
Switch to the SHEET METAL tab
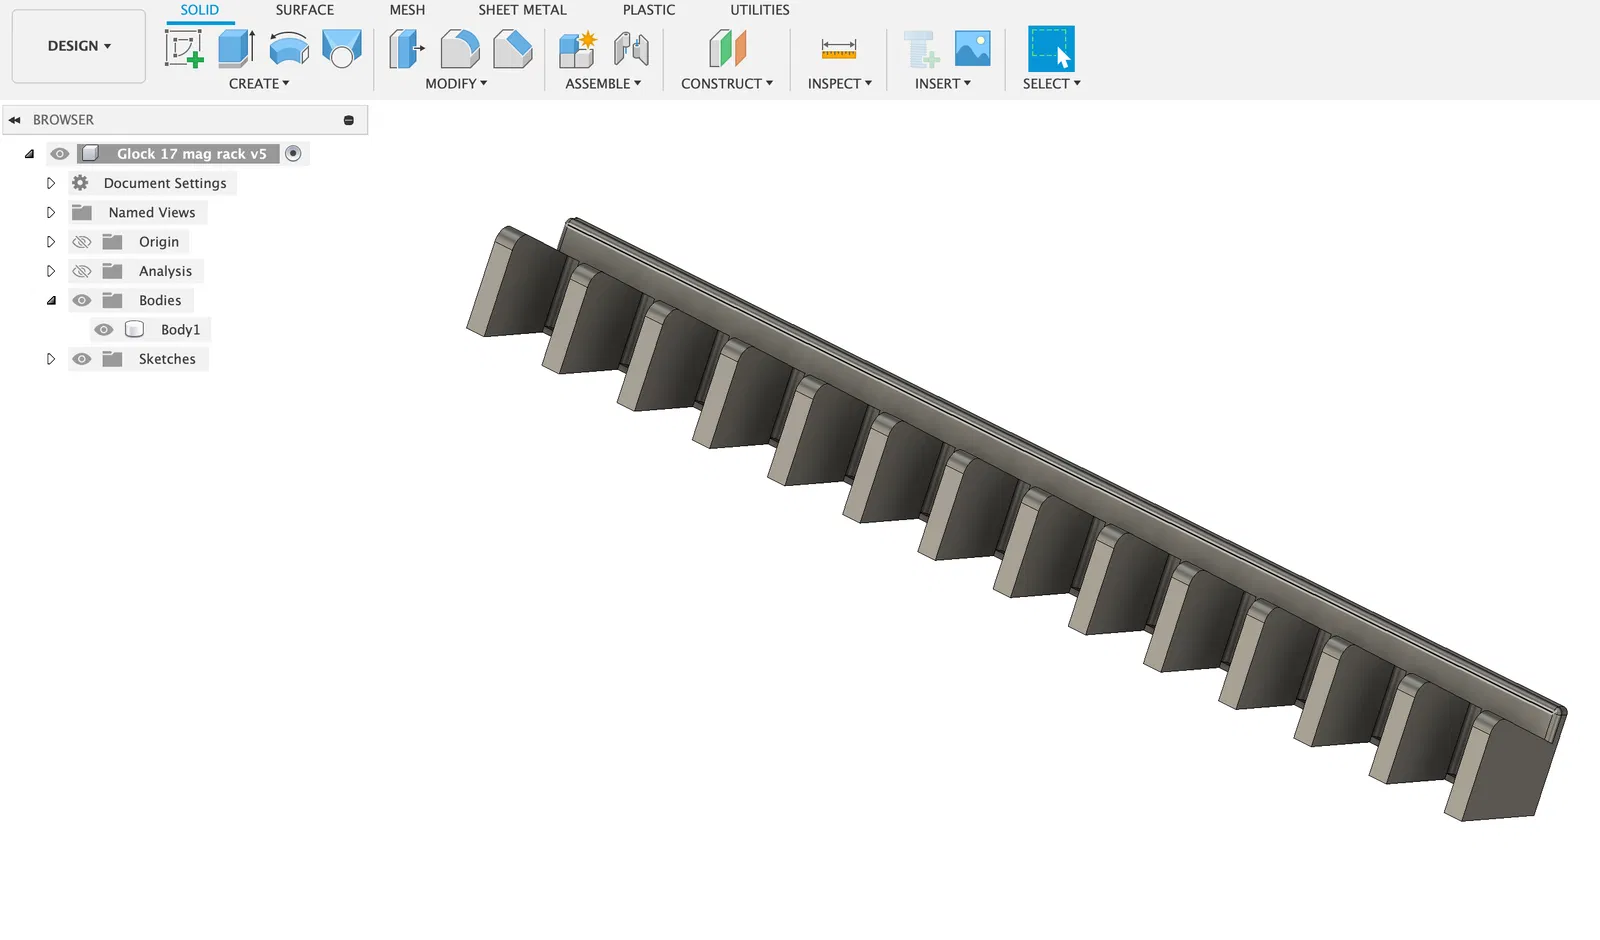point(522,10)
